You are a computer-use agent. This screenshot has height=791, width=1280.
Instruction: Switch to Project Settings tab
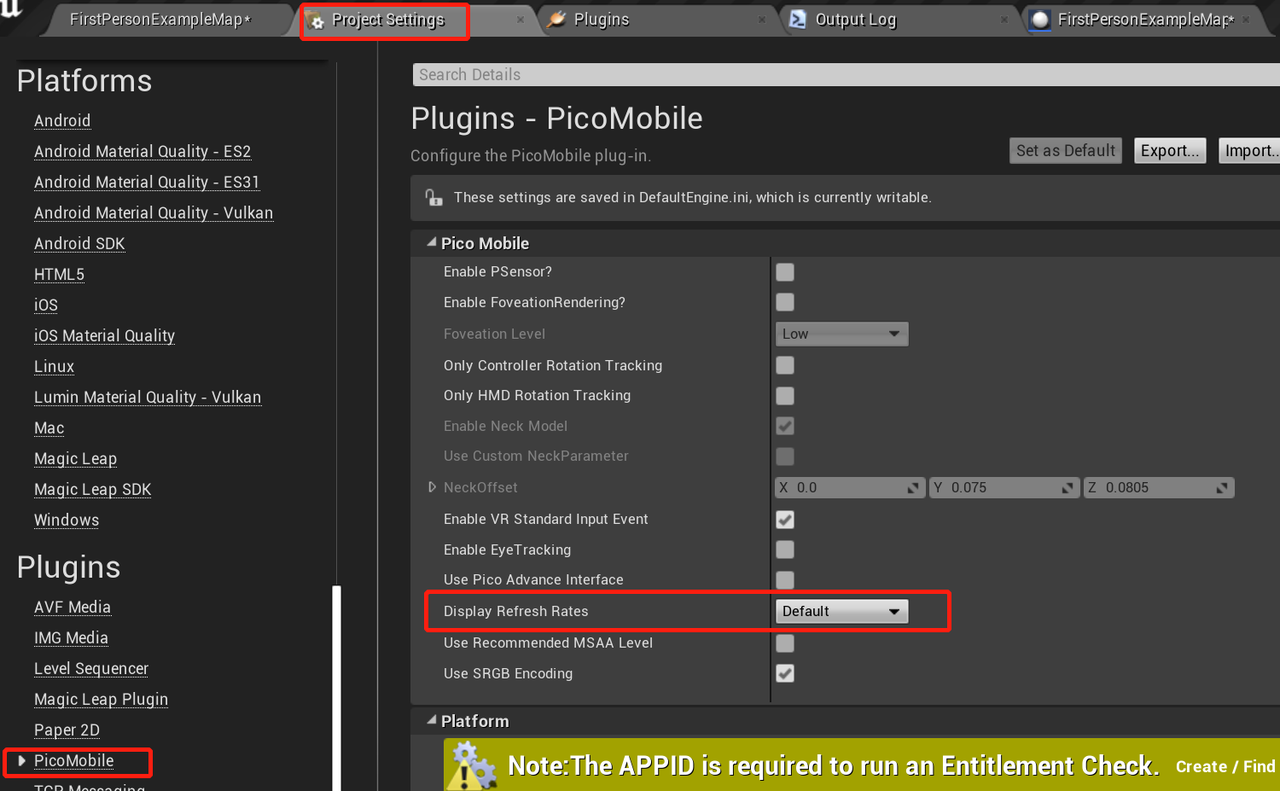pos(387,20)
